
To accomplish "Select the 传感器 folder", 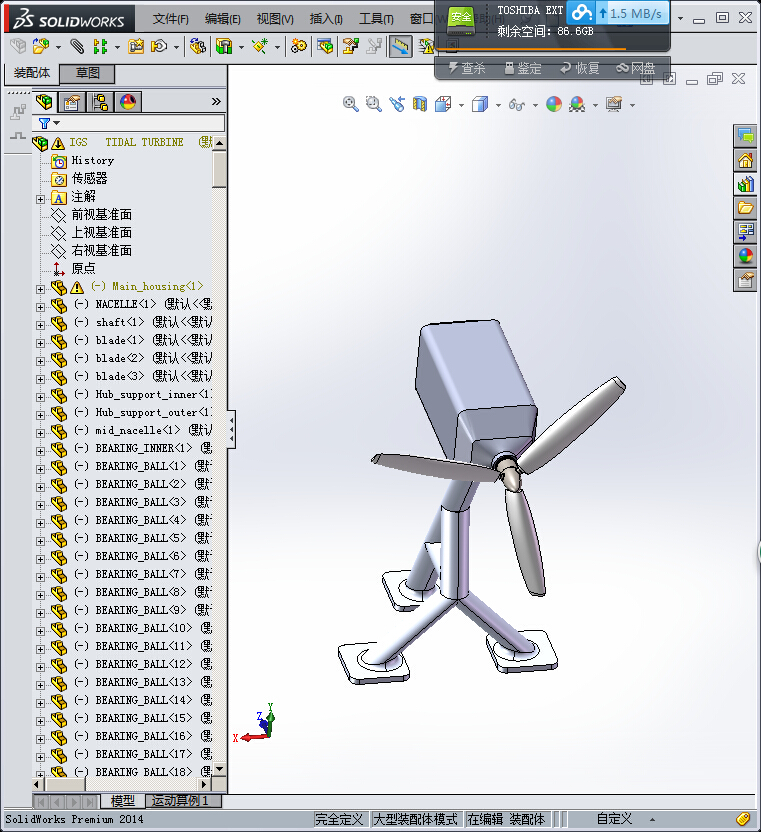I will click(89, 178).
